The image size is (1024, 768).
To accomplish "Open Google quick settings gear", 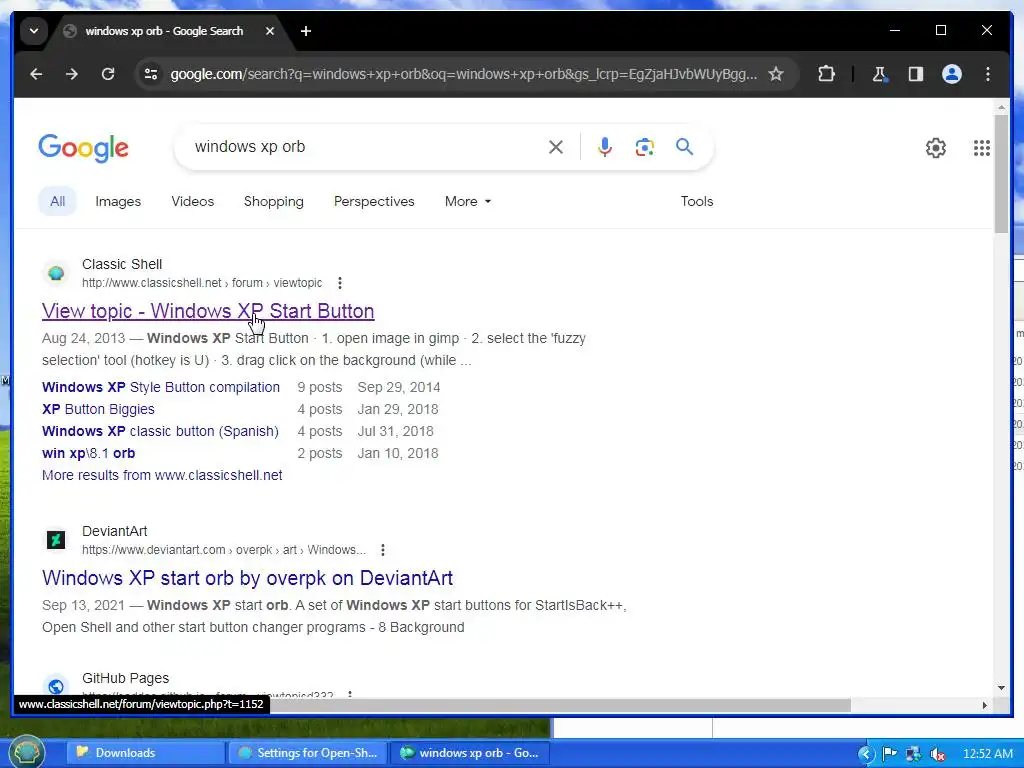I will click(x=936, y=148).
